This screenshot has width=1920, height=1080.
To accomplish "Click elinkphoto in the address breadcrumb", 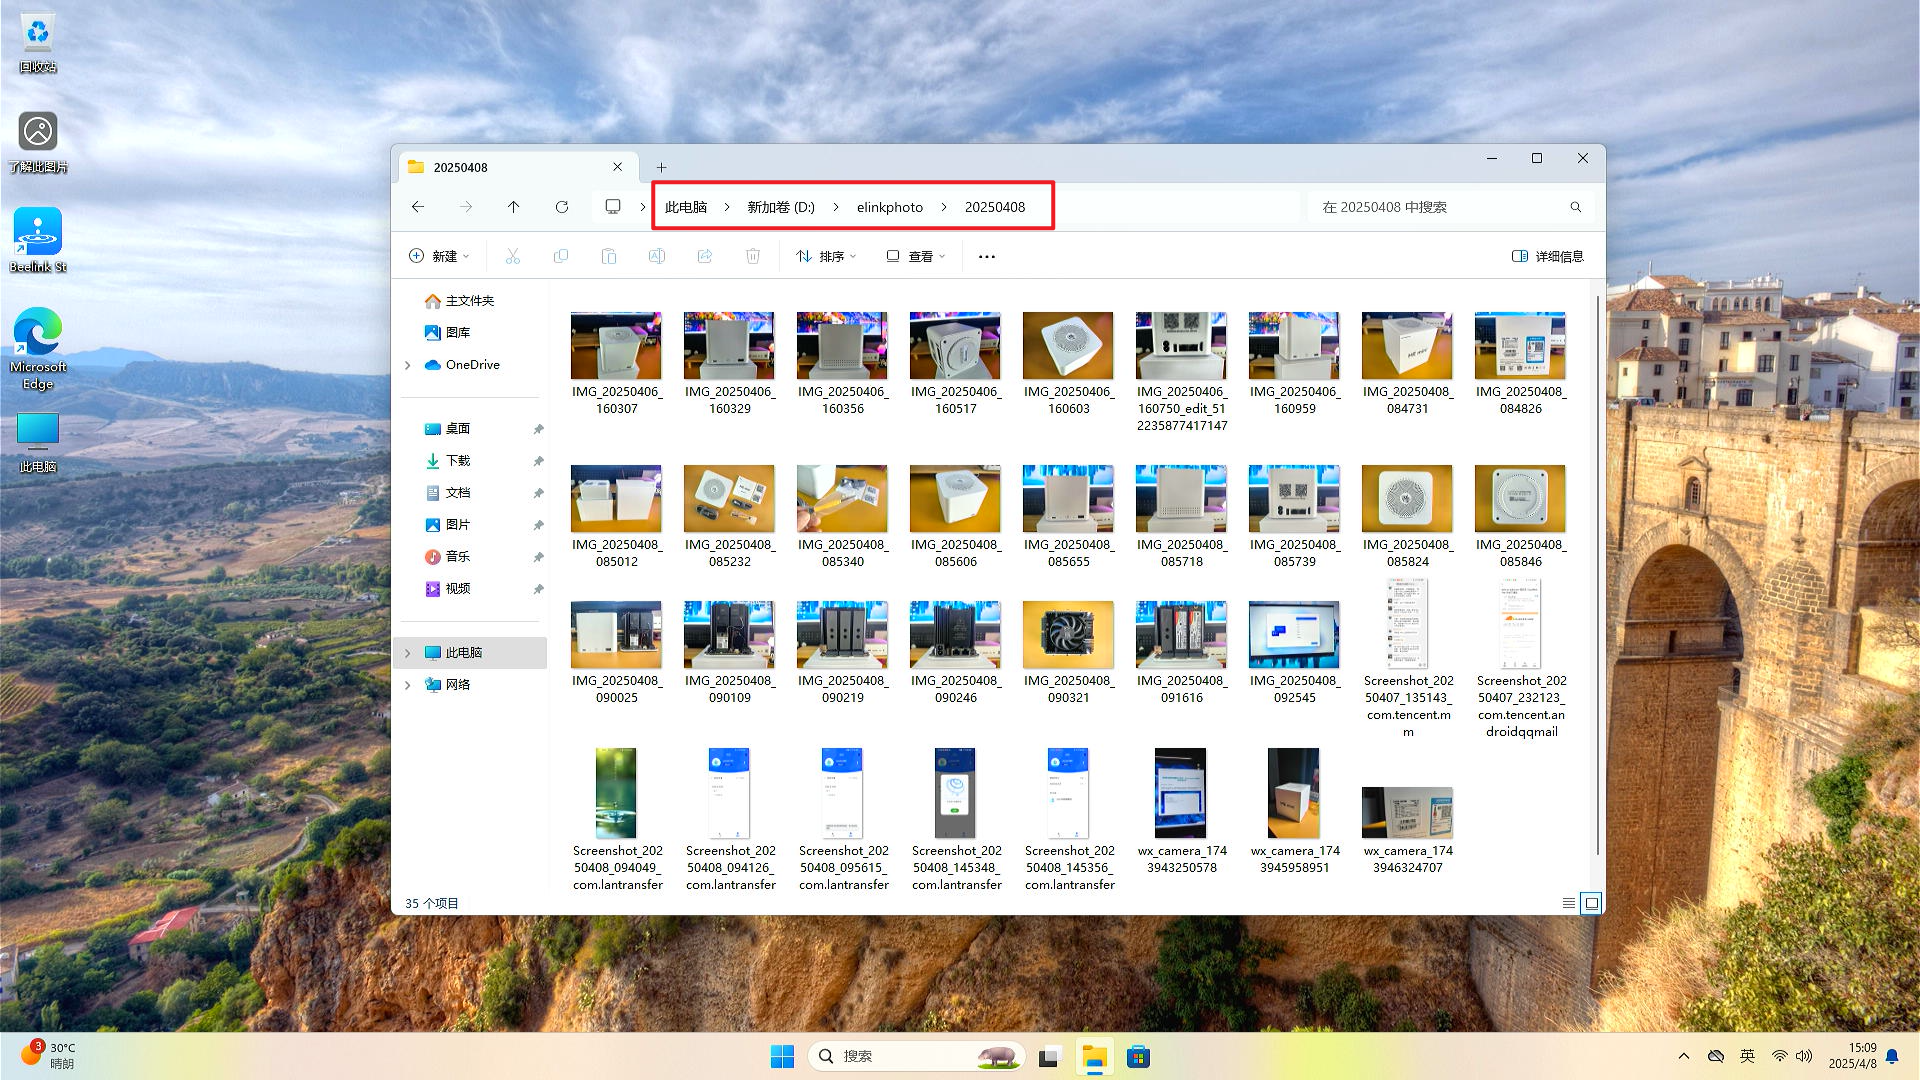I will 889,207.
